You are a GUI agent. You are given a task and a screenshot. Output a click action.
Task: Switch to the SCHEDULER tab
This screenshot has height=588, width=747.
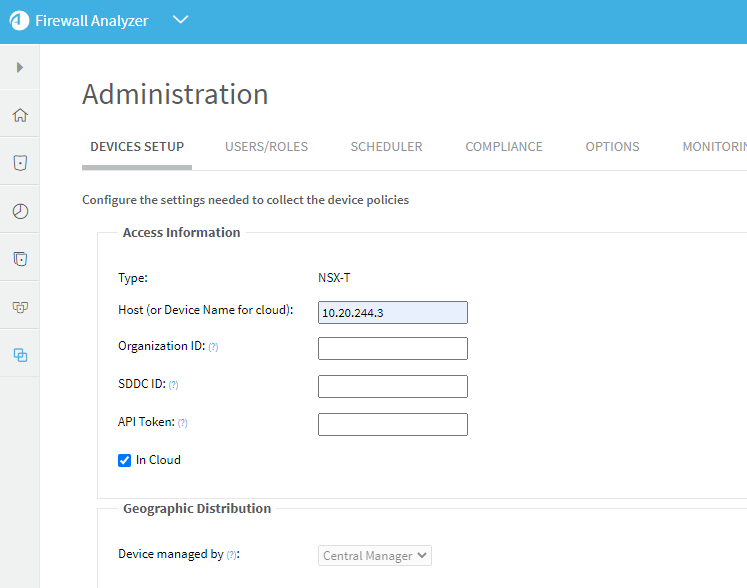(x=386, y=147)
